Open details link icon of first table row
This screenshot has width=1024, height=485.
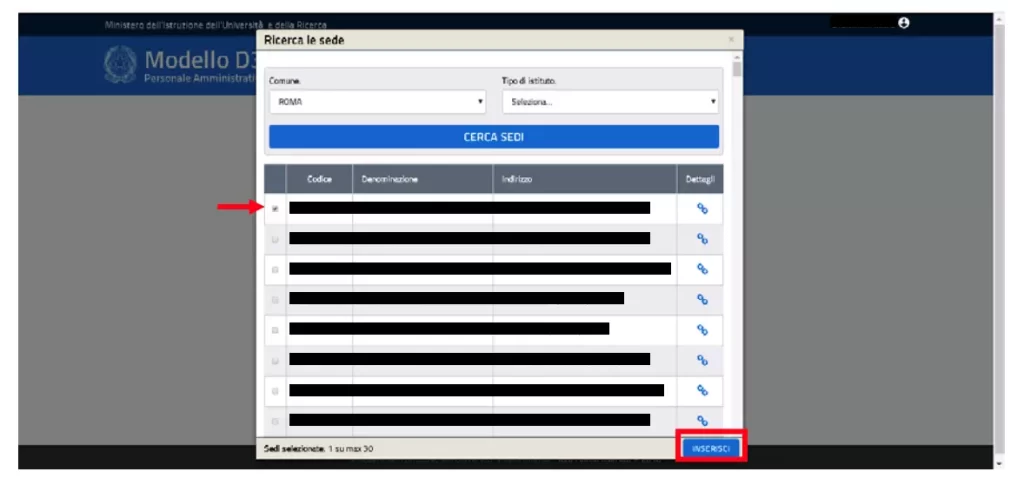click(702, 208)
